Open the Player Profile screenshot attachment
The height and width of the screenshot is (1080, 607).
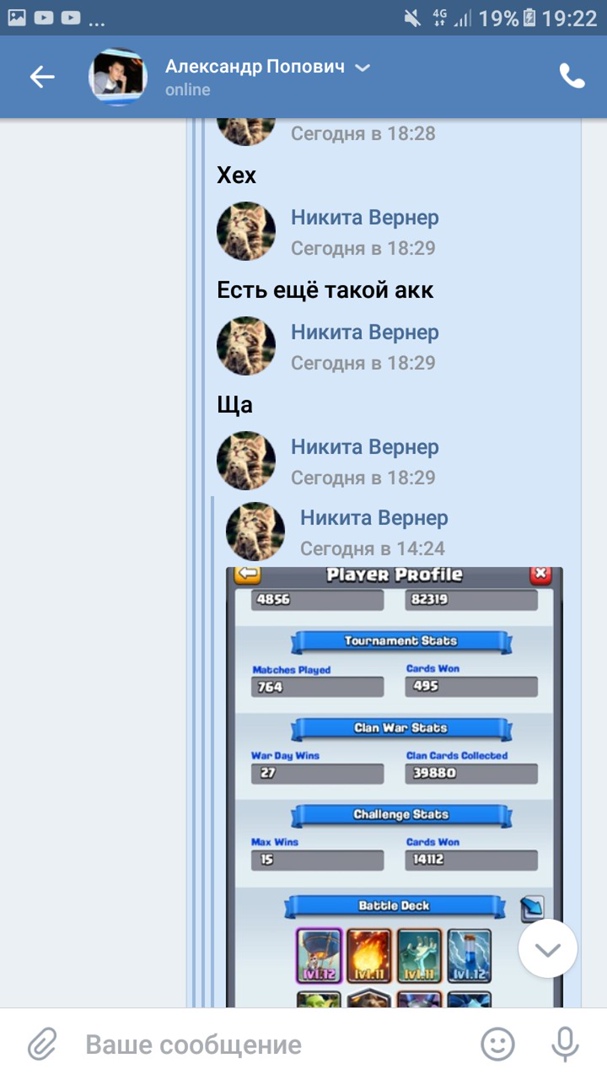[x=394, y=787]
